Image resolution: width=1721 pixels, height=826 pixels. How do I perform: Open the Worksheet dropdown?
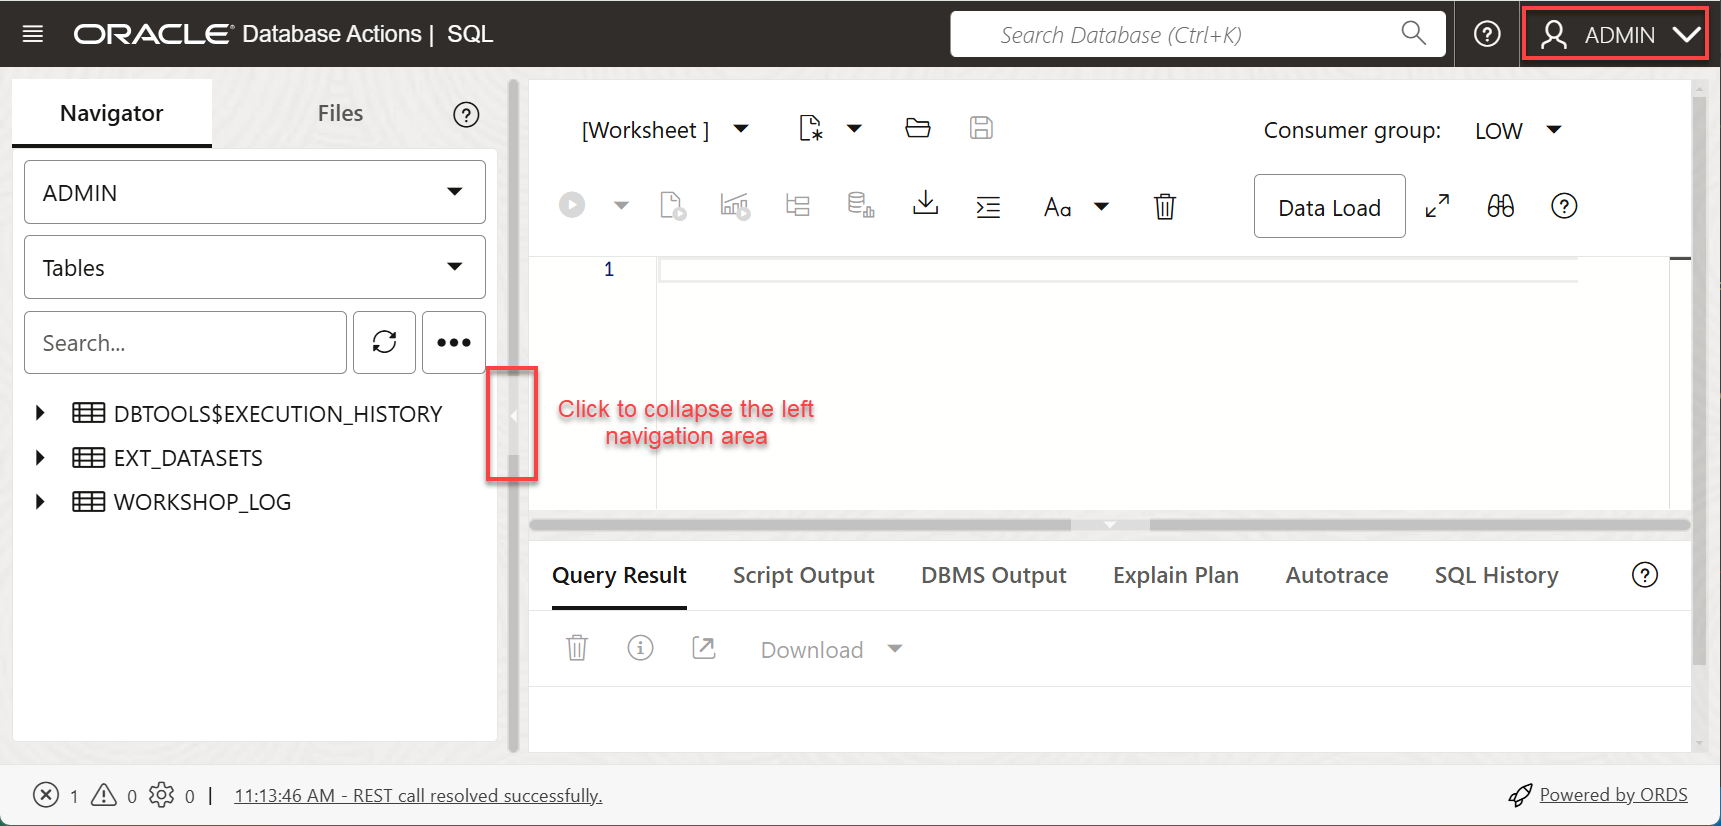(665, 130)
